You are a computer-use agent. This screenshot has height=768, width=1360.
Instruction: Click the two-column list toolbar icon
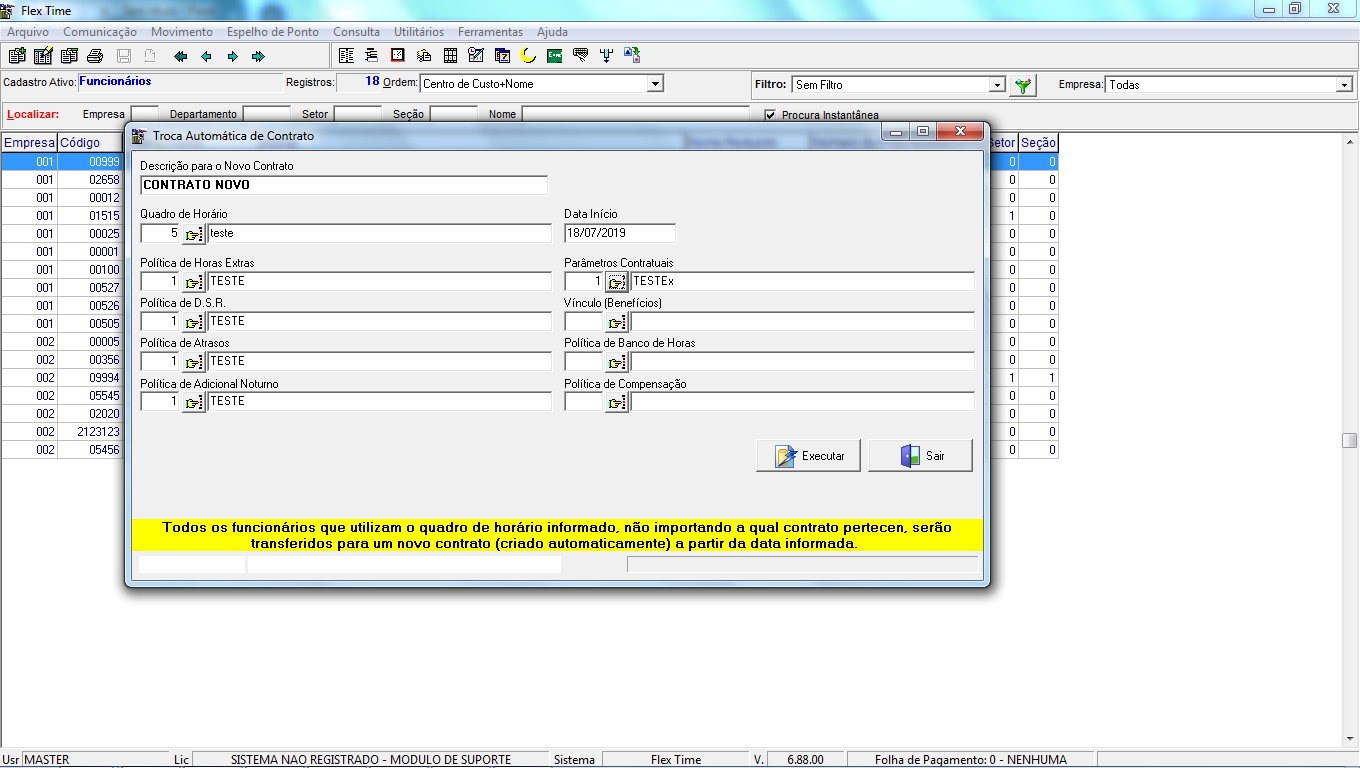click(x=346, y=56)
